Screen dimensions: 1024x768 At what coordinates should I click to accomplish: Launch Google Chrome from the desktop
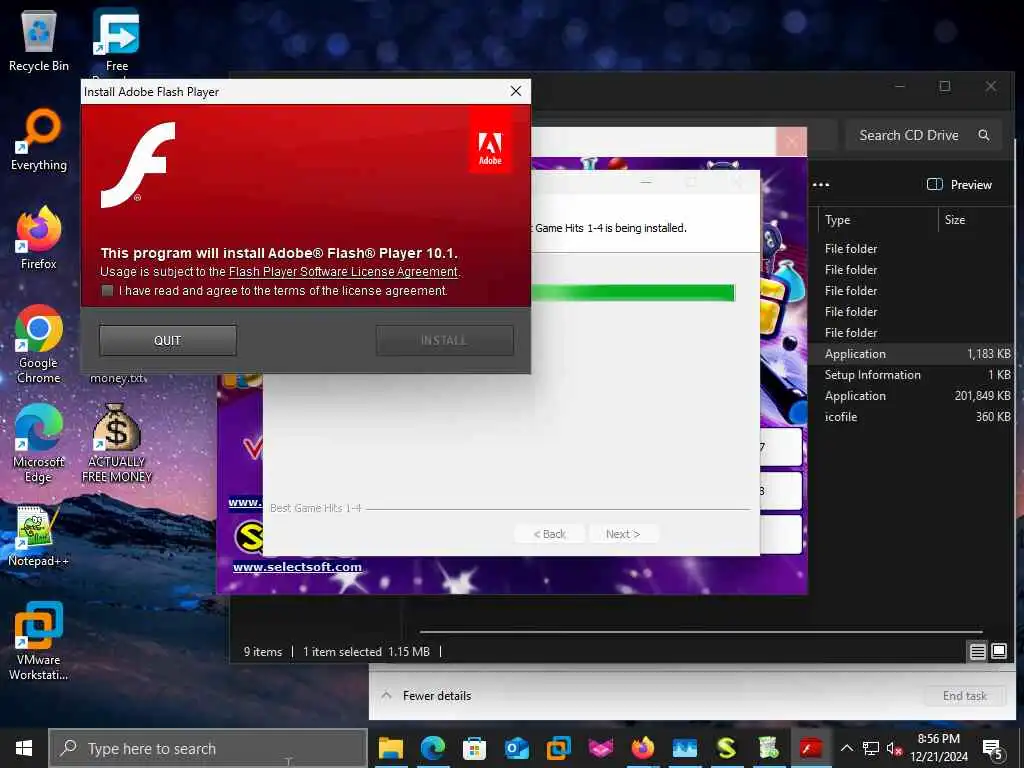[x=39, y=344]
